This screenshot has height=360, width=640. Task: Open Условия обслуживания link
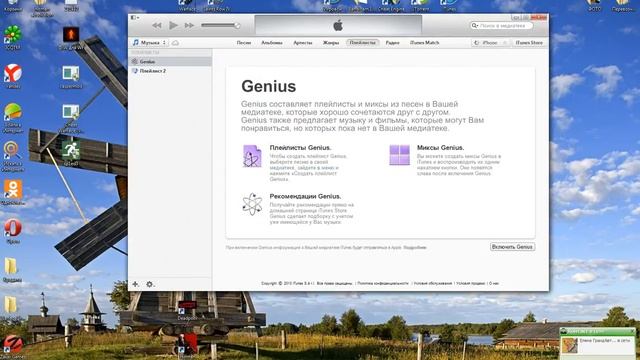pos(433,283)
